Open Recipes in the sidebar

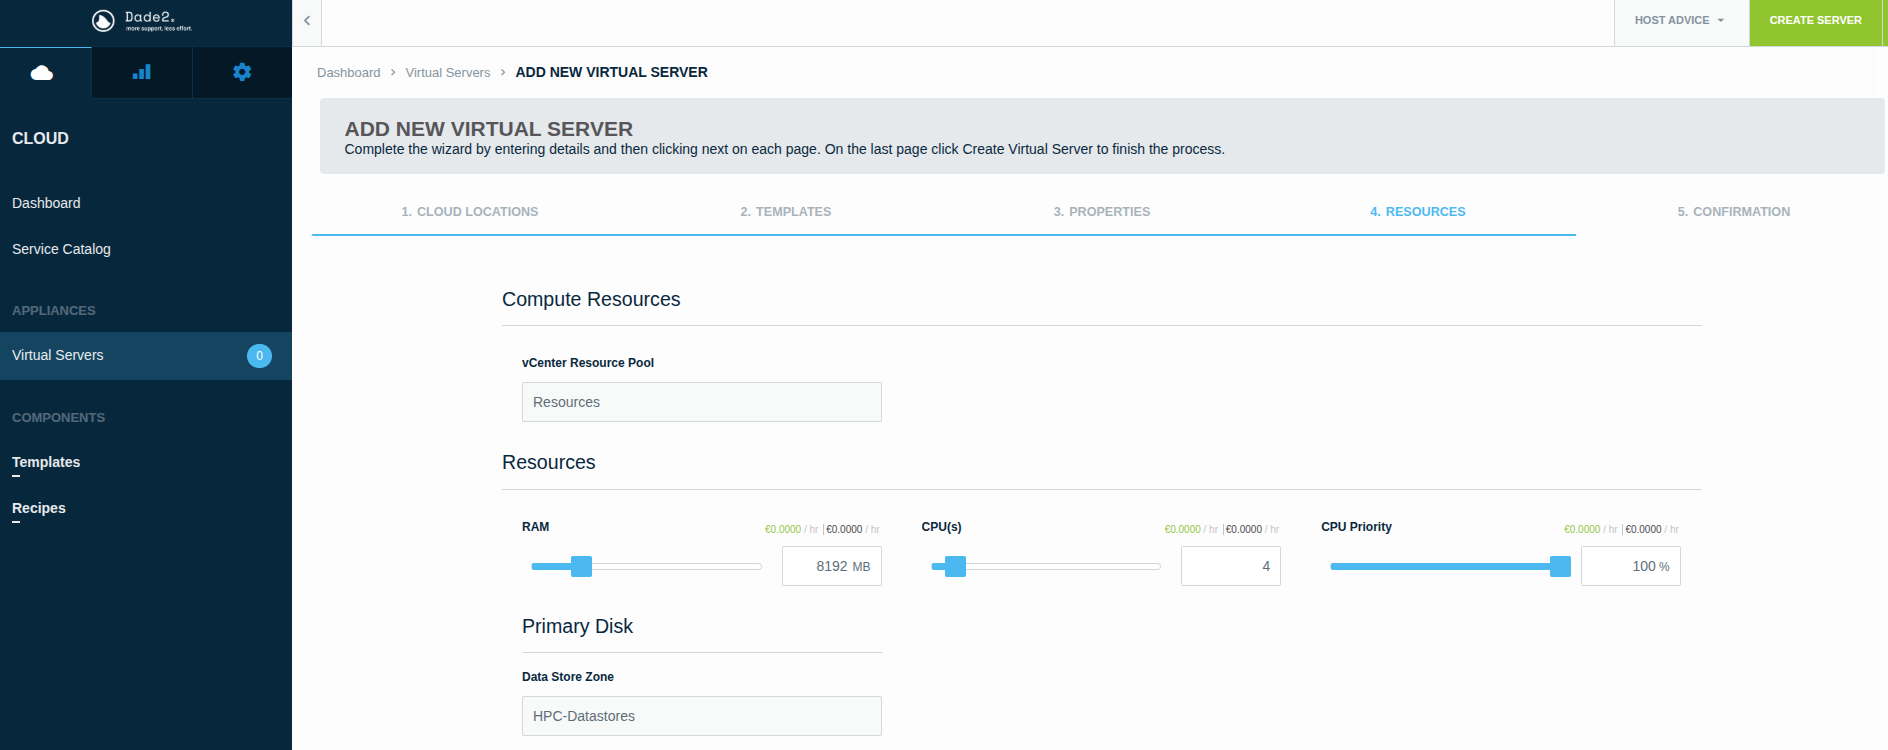click(x=39, y=508)
